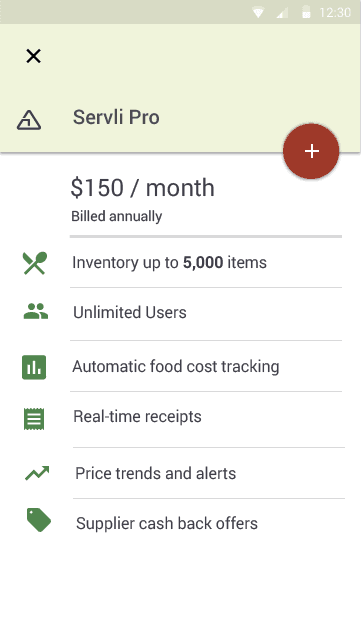
Task: Click the $150 / month price text
Action: tap(143, 188)
